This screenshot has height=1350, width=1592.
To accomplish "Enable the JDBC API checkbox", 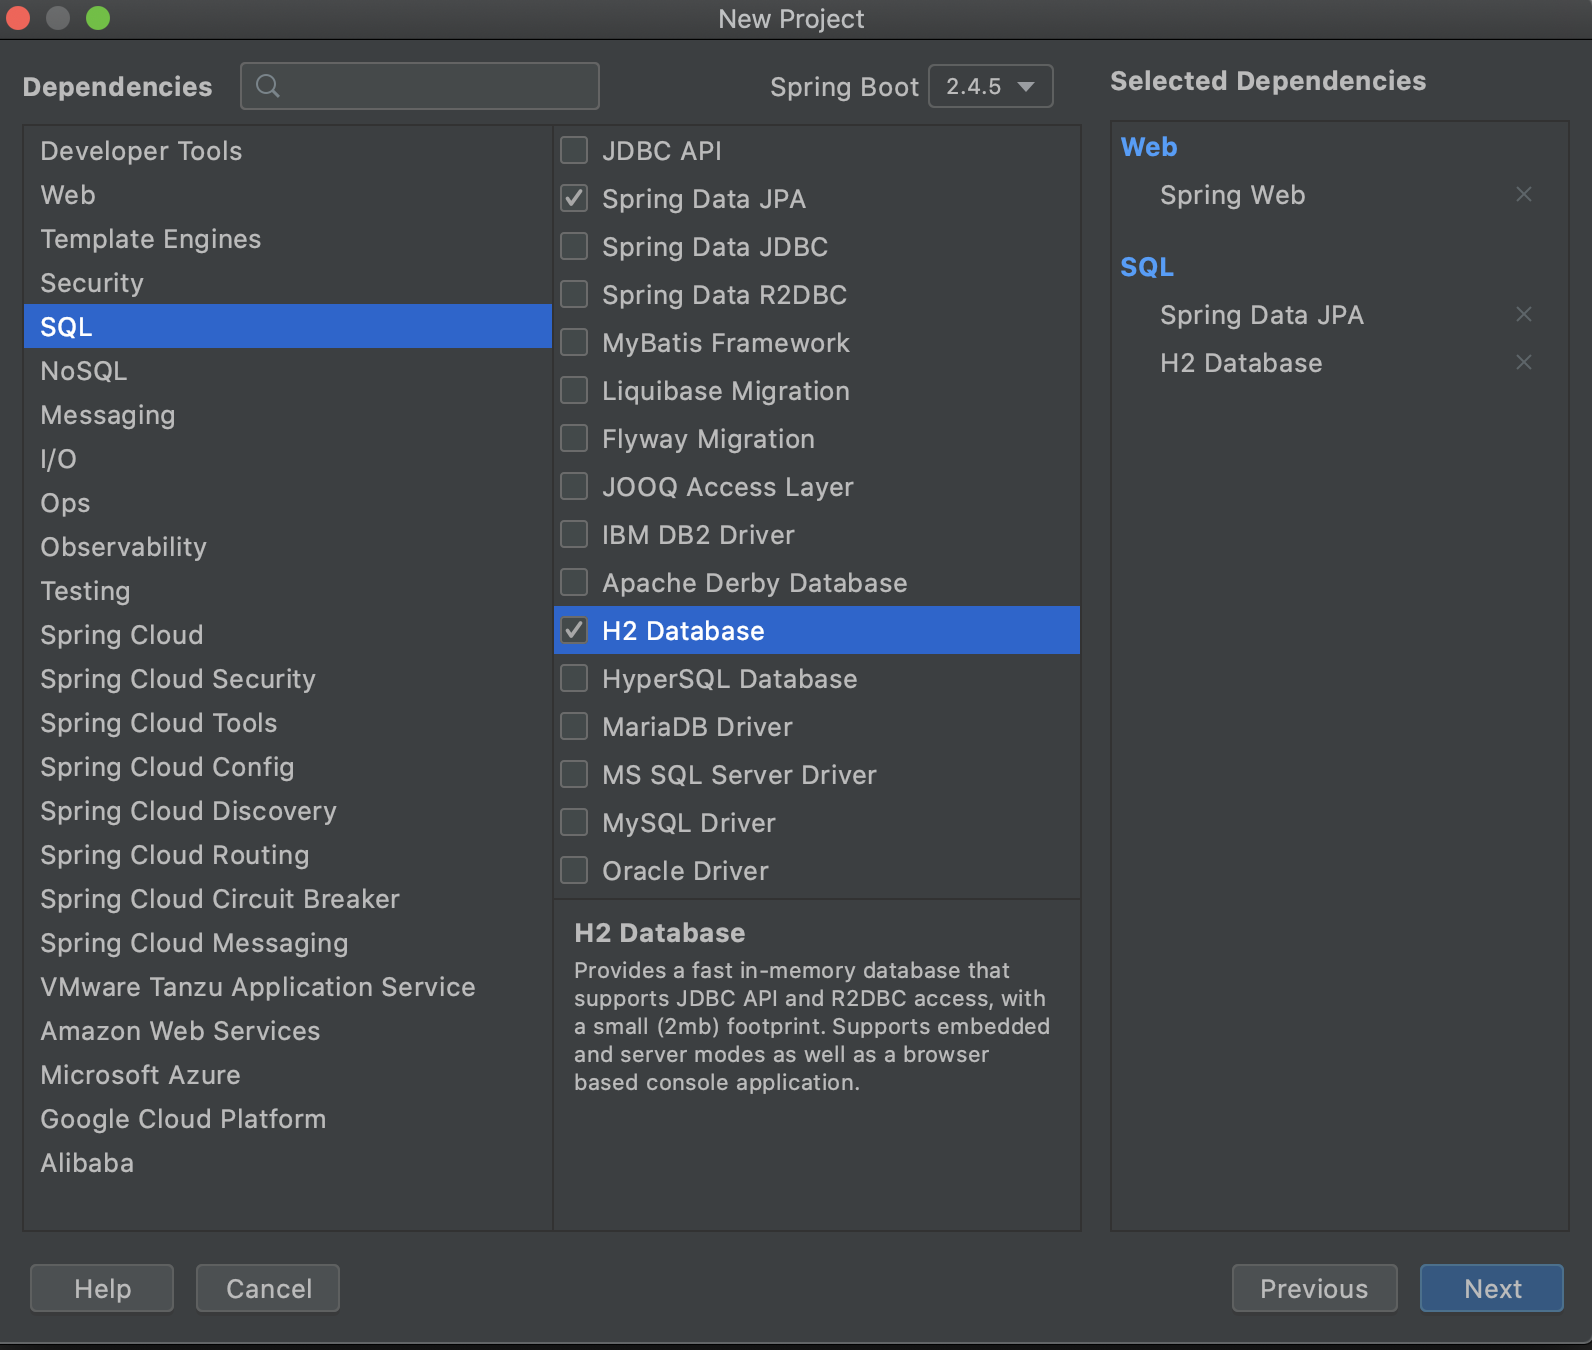I will pyautogui.click(x=574, y=150).
